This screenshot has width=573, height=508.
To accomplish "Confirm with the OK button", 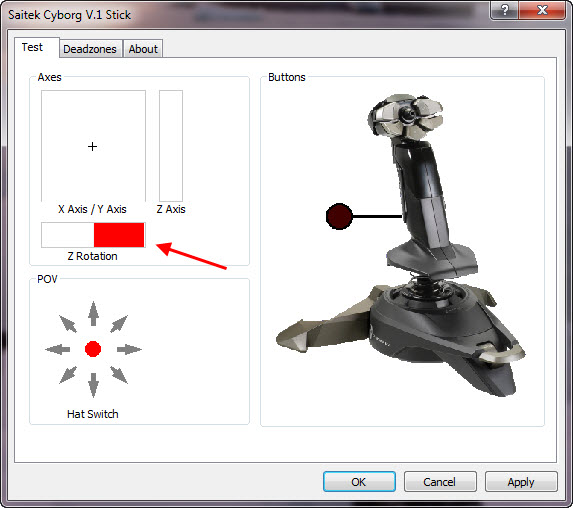I will (x=359, y=482).
